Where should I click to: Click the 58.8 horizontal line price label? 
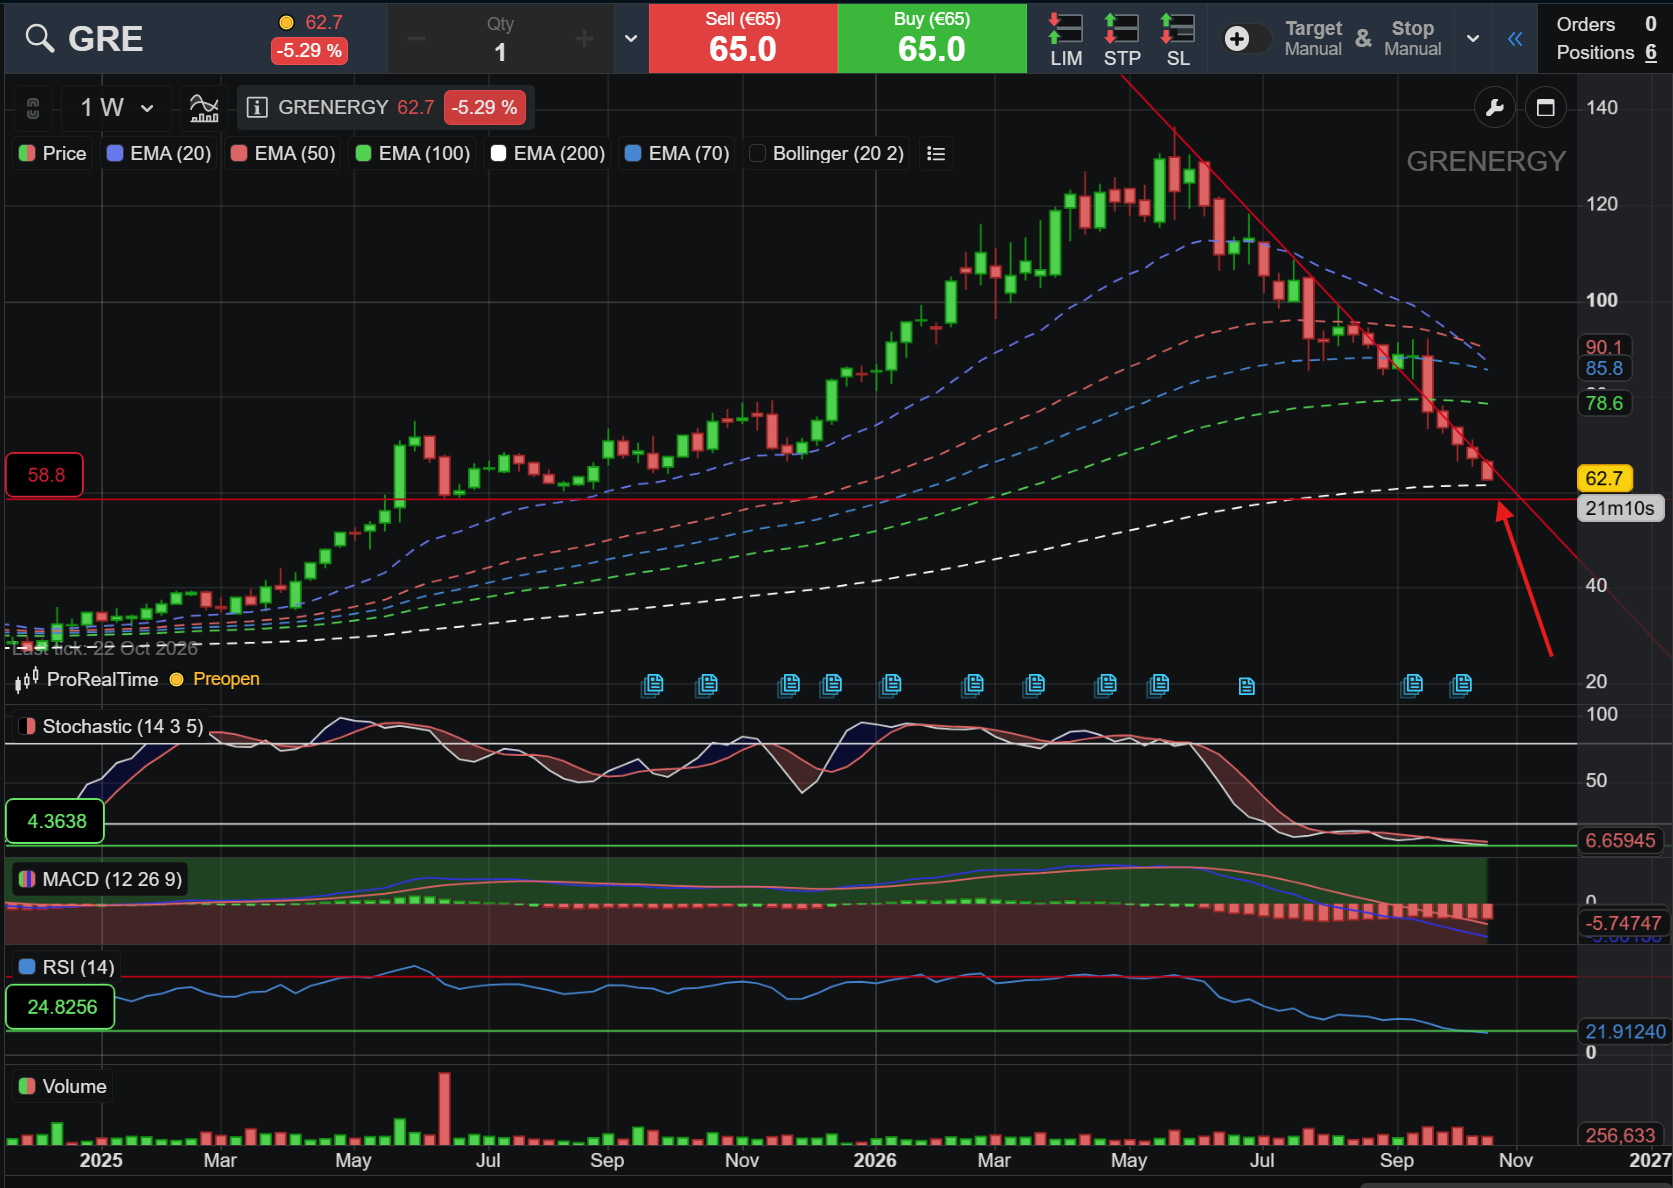click(x=45, y=475)
